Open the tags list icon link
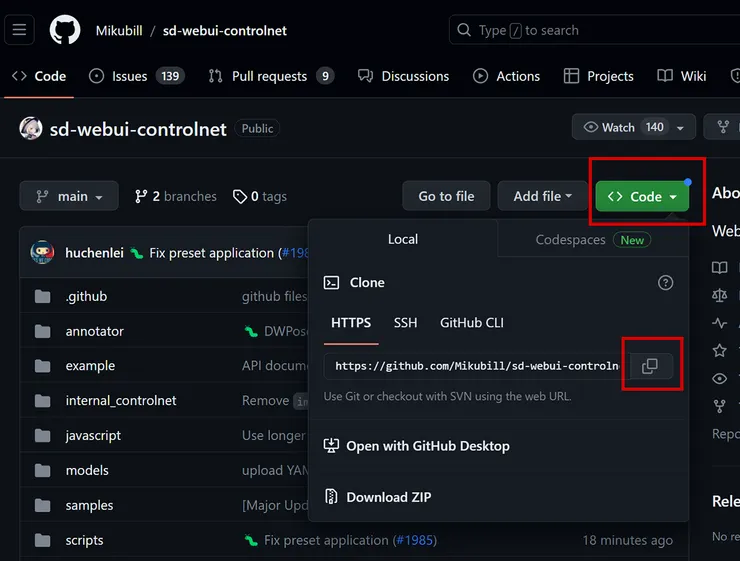This screenshot has width=740, height=561. tap(240, 197)
